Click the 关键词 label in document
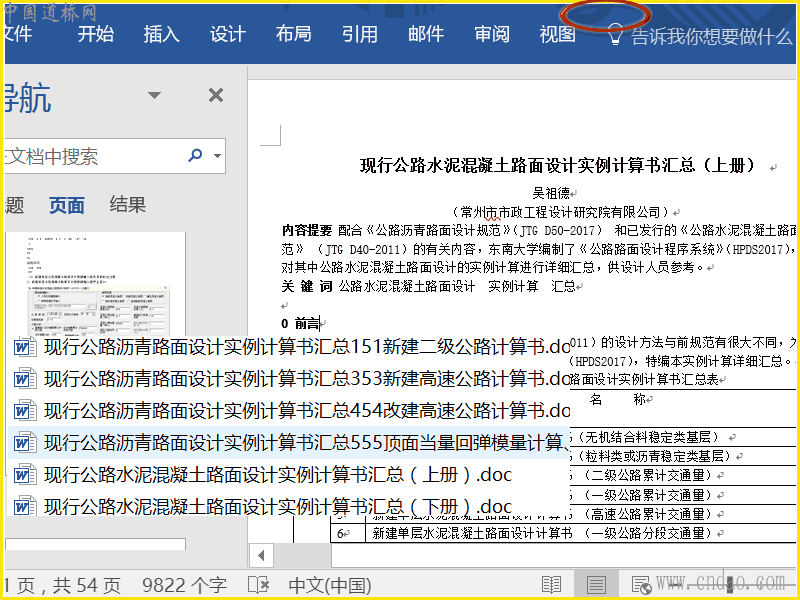Image resolution: width=800 pixels, height=600 pixels. [x=307, y=286]
